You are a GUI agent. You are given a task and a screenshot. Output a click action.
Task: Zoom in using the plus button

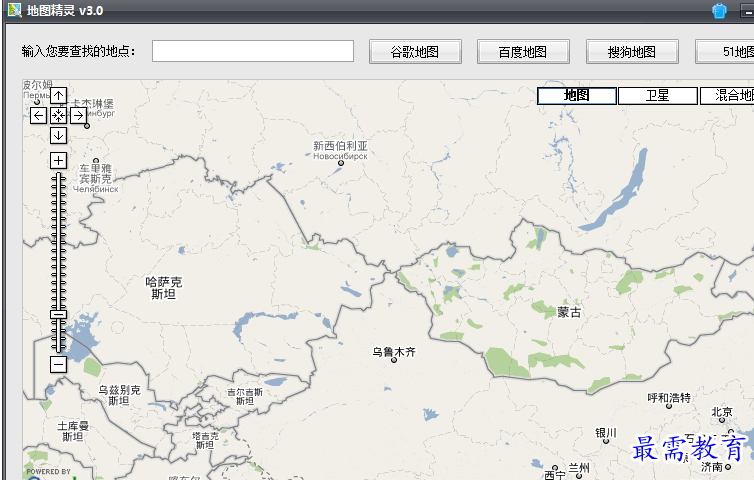click(x=58, y=160)
